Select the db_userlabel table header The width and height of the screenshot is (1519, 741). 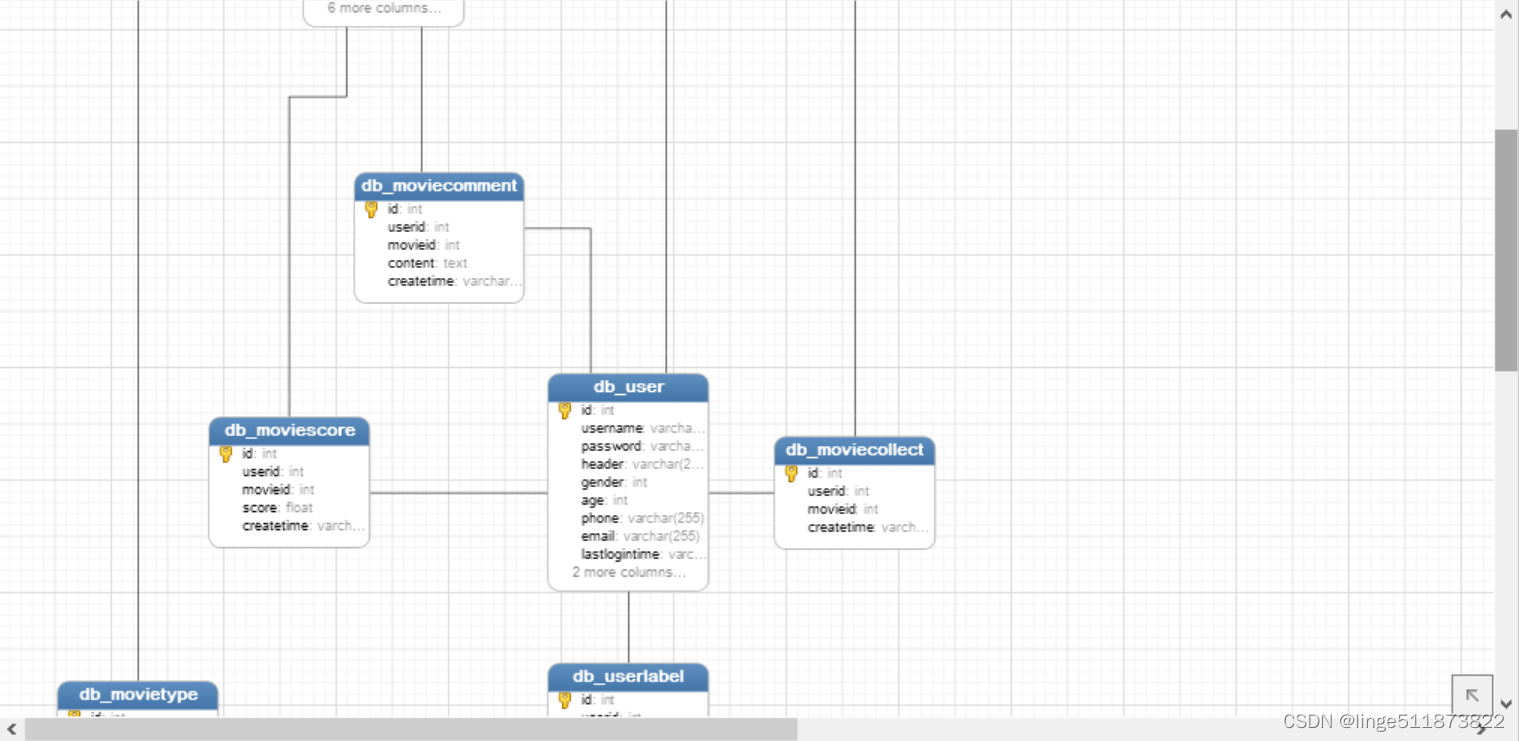628,677
